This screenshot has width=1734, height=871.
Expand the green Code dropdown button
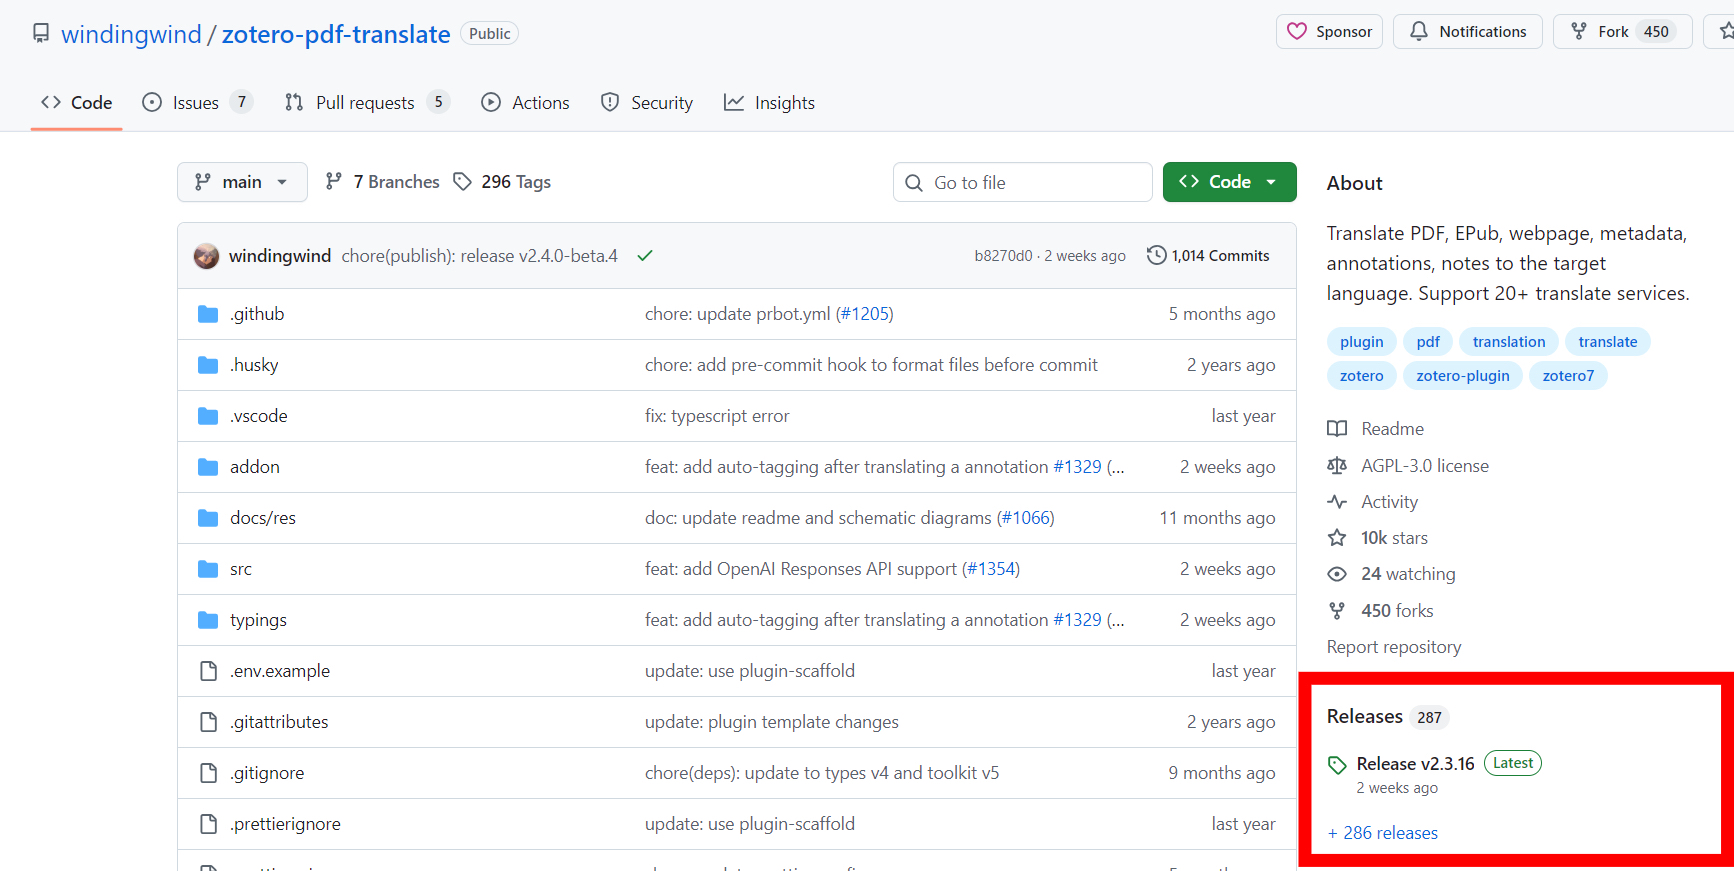click(x=1229, y=182)
